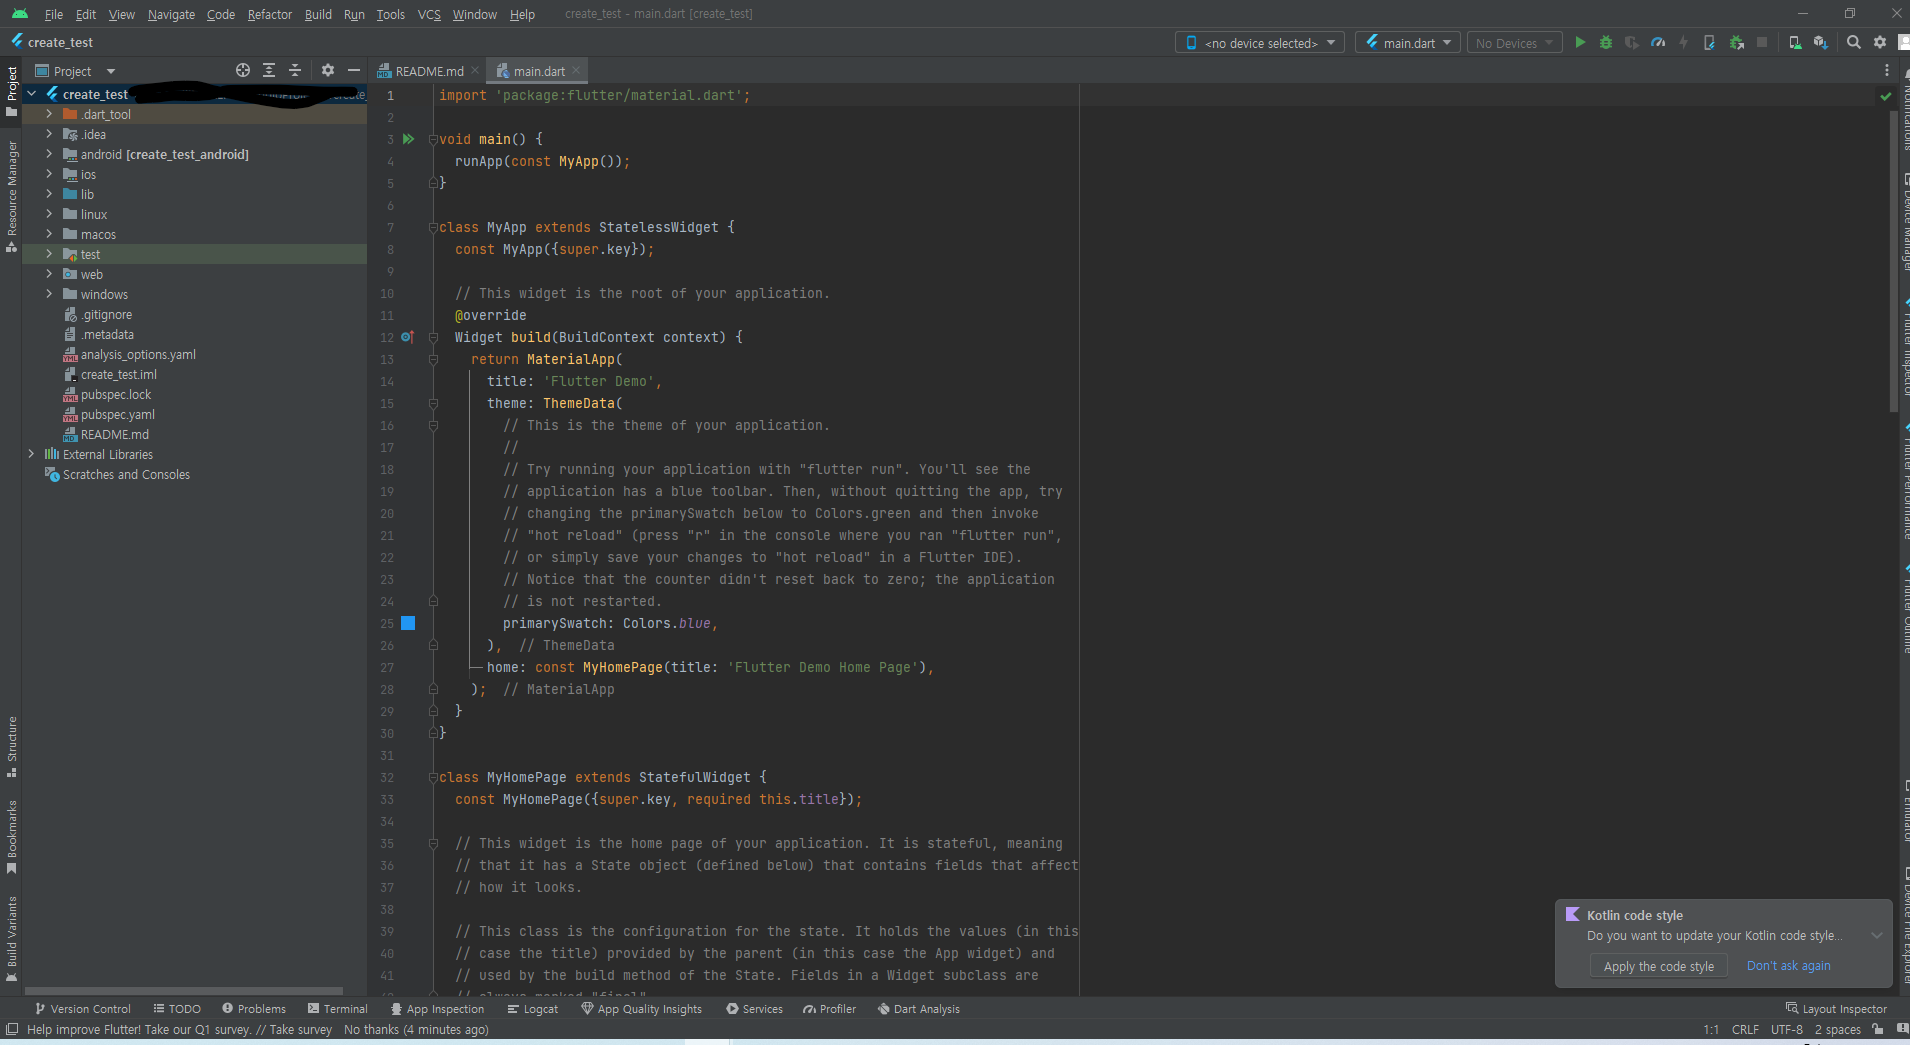Open the Terminal tool window tab

tap(338, 1009)
